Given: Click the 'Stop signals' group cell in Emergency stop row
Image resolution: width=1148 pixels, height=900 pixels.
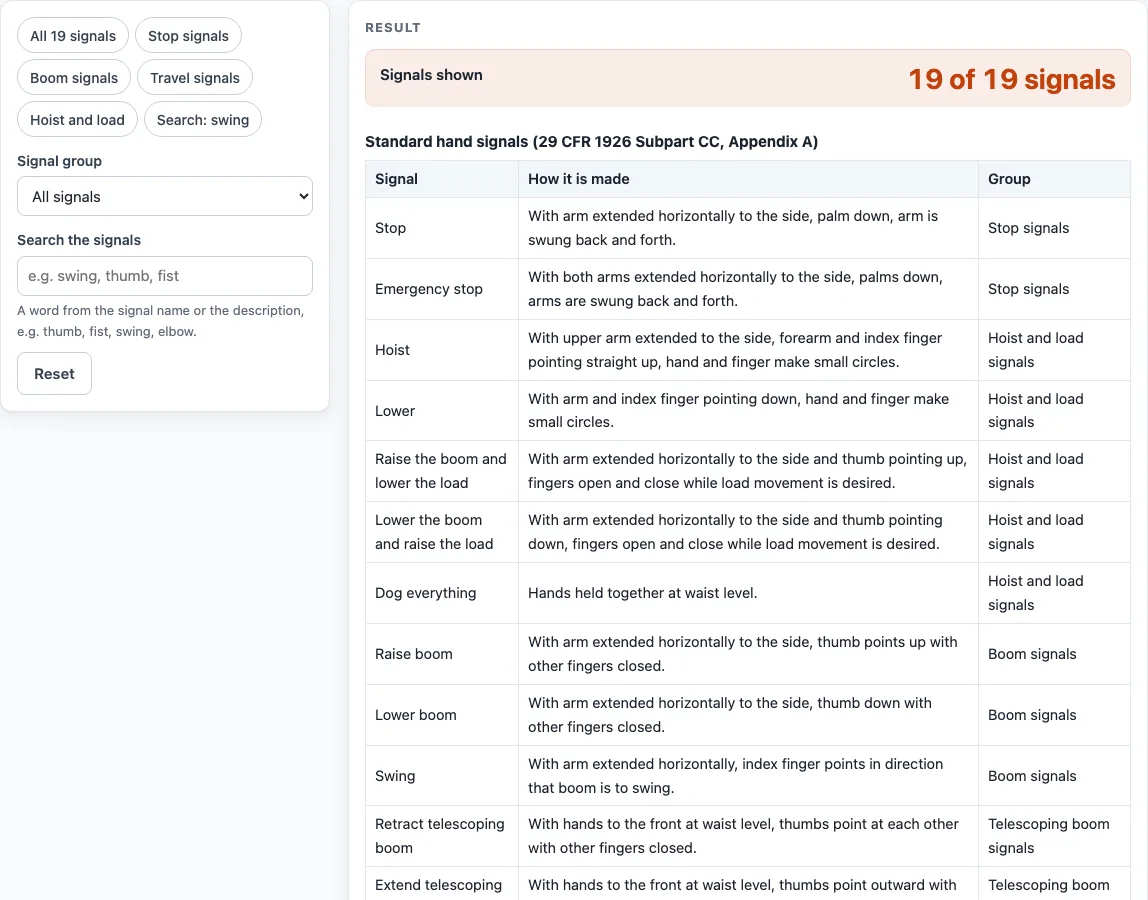Looking at the screenshot, I should tap(1054, 289).
